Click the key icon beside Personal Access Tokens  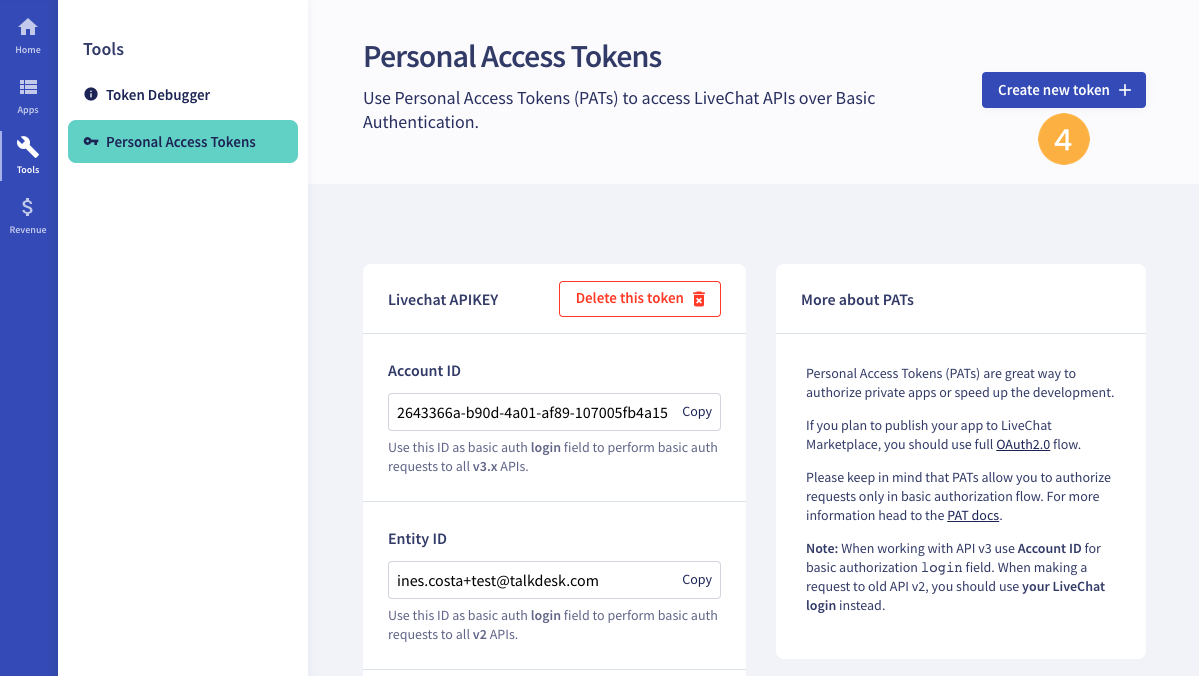pyautogui.click(x=91, y=141)
